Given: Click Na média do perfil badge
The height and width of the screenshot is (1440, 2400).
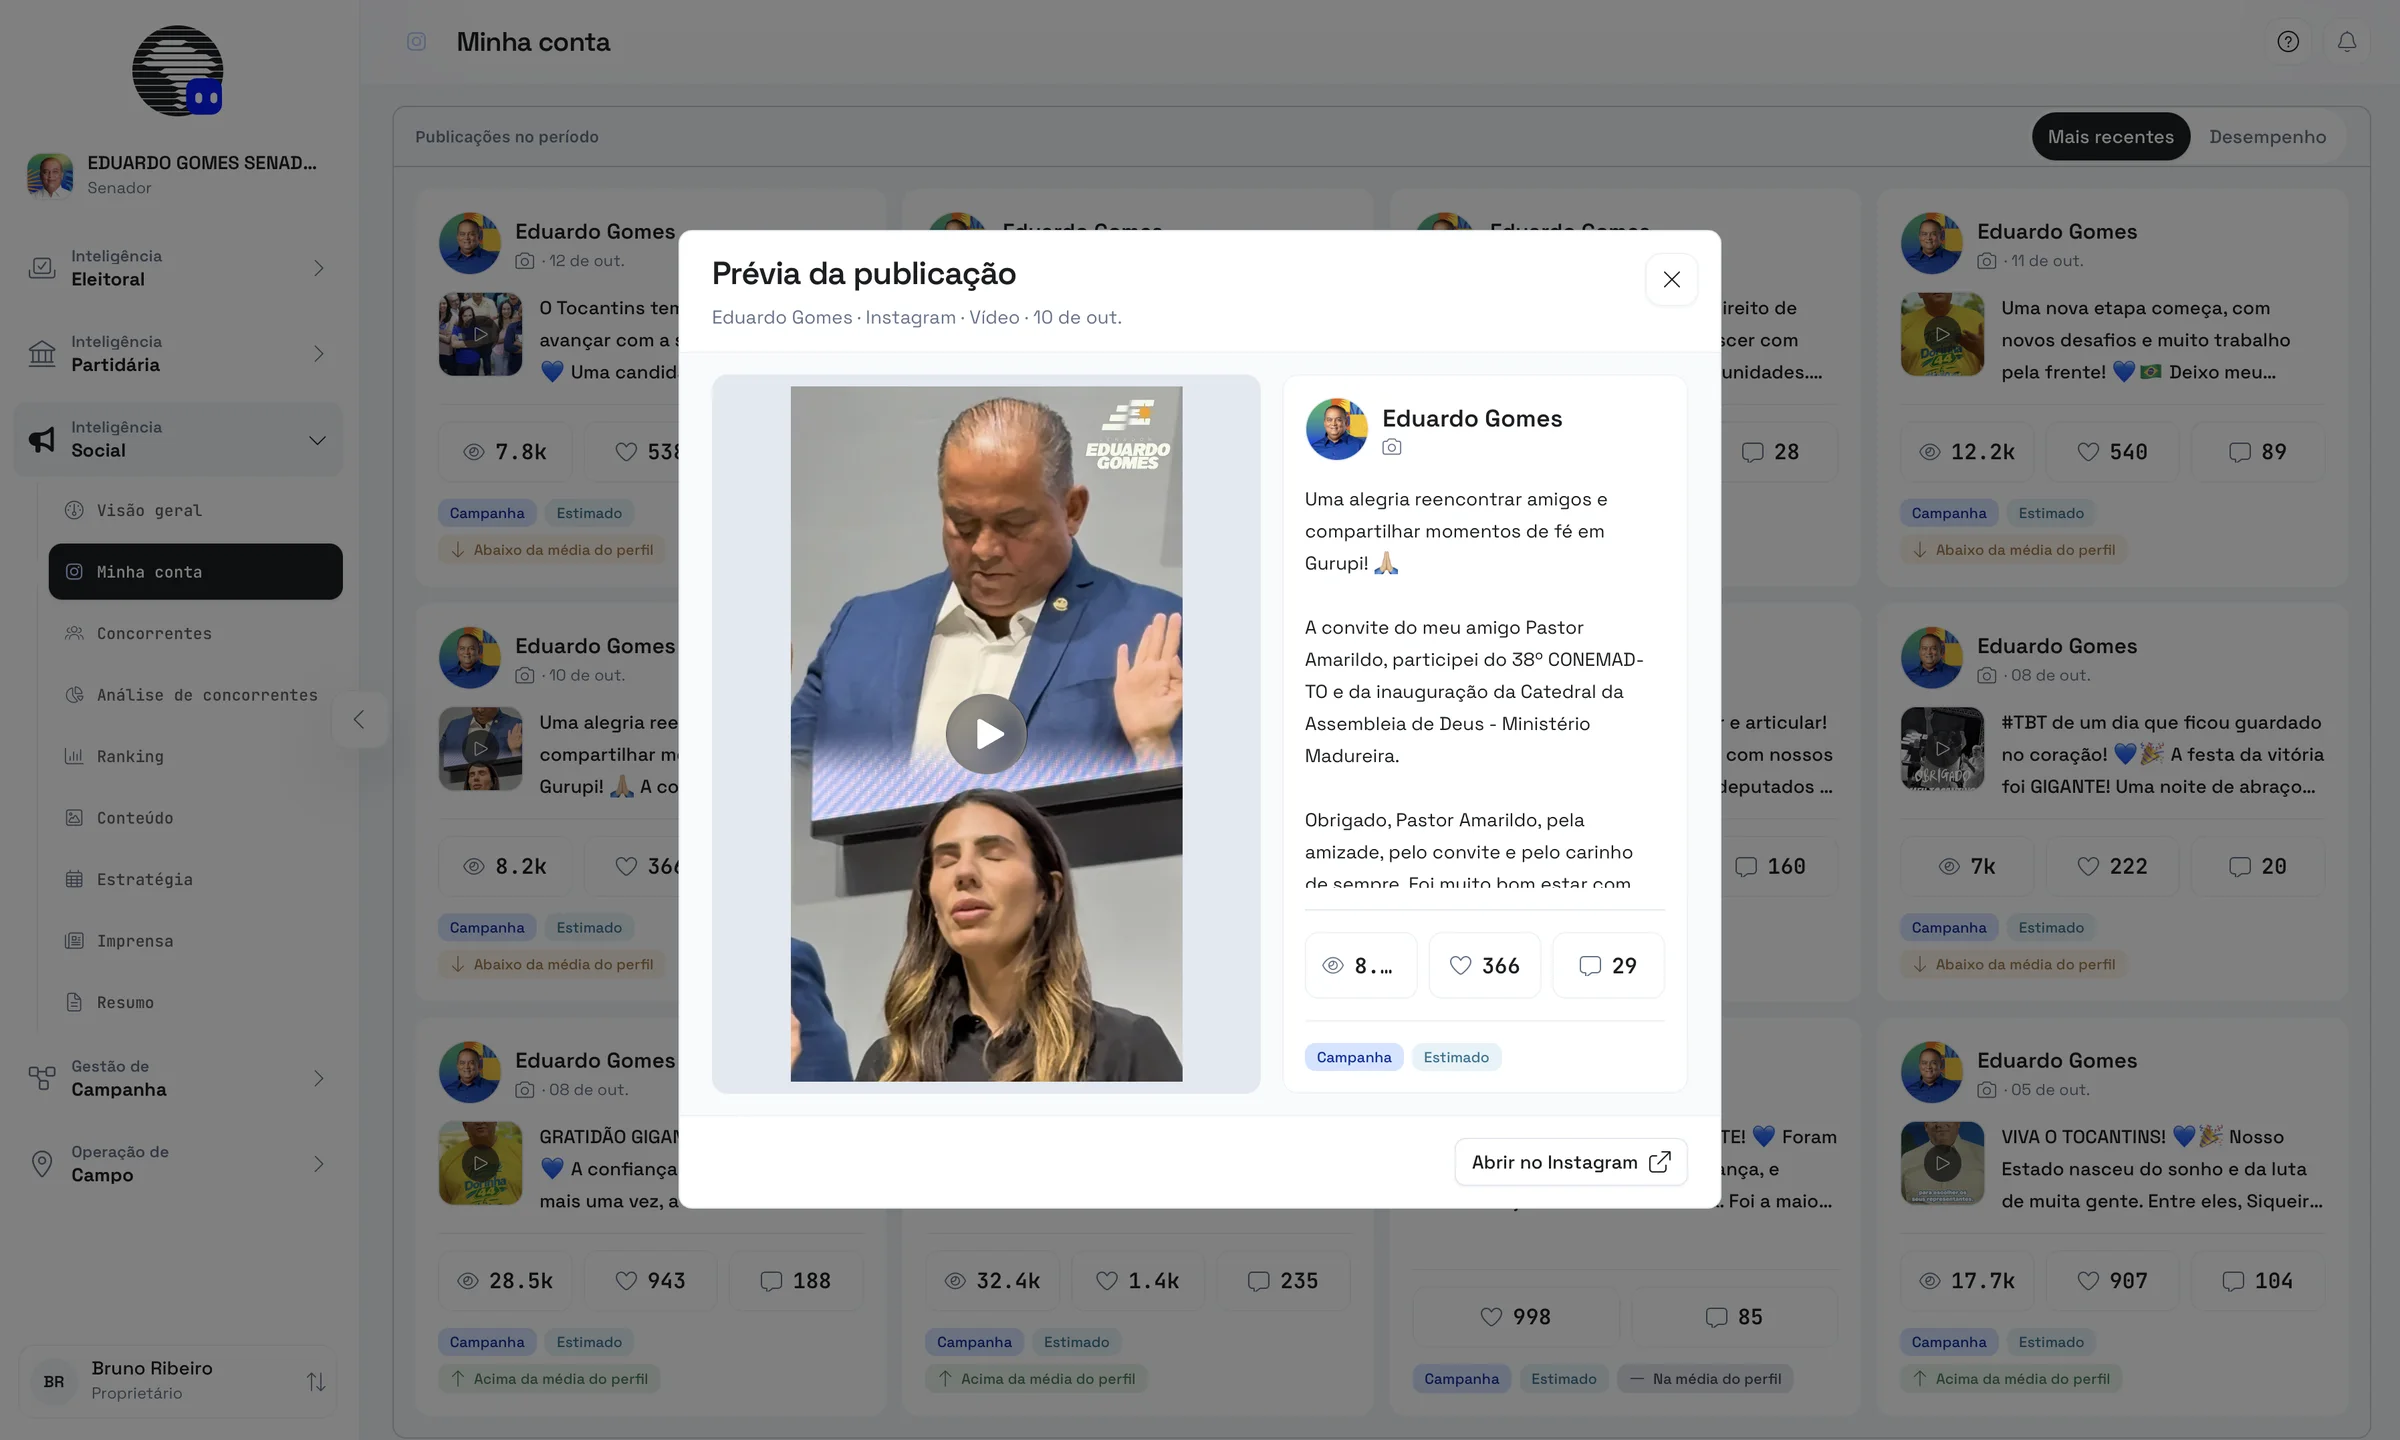Looking at the screenshot, I should point(1705,1379).
